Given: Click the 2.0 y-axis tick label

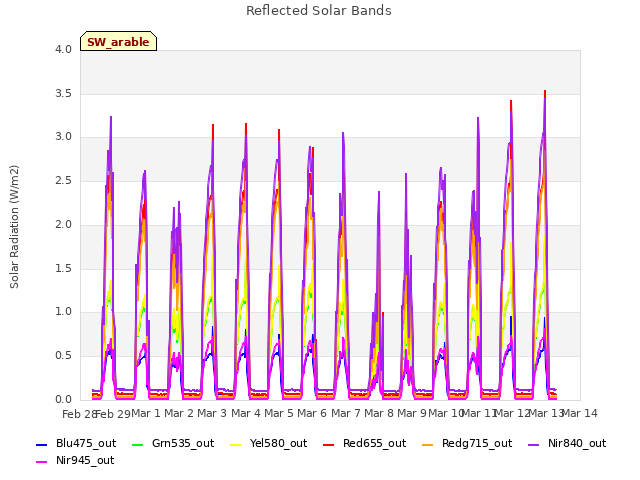Looking at the screenshot, I should 63,224.
